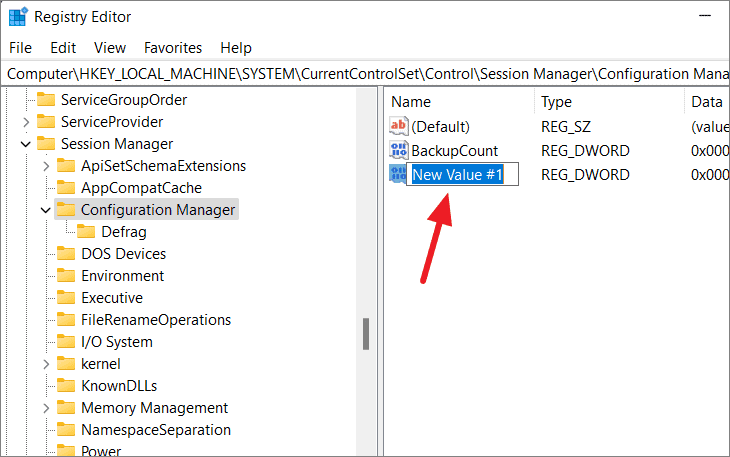Click the KnownDLLs folder icon
Image resolution: width=730 pixels, height=457 pixels.
[66, 385]
